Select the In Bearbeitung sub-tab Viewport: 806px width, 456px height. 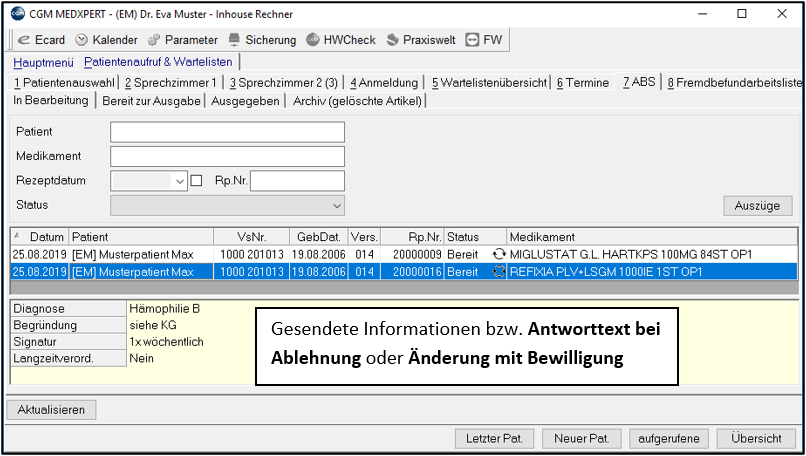(50, 100)
